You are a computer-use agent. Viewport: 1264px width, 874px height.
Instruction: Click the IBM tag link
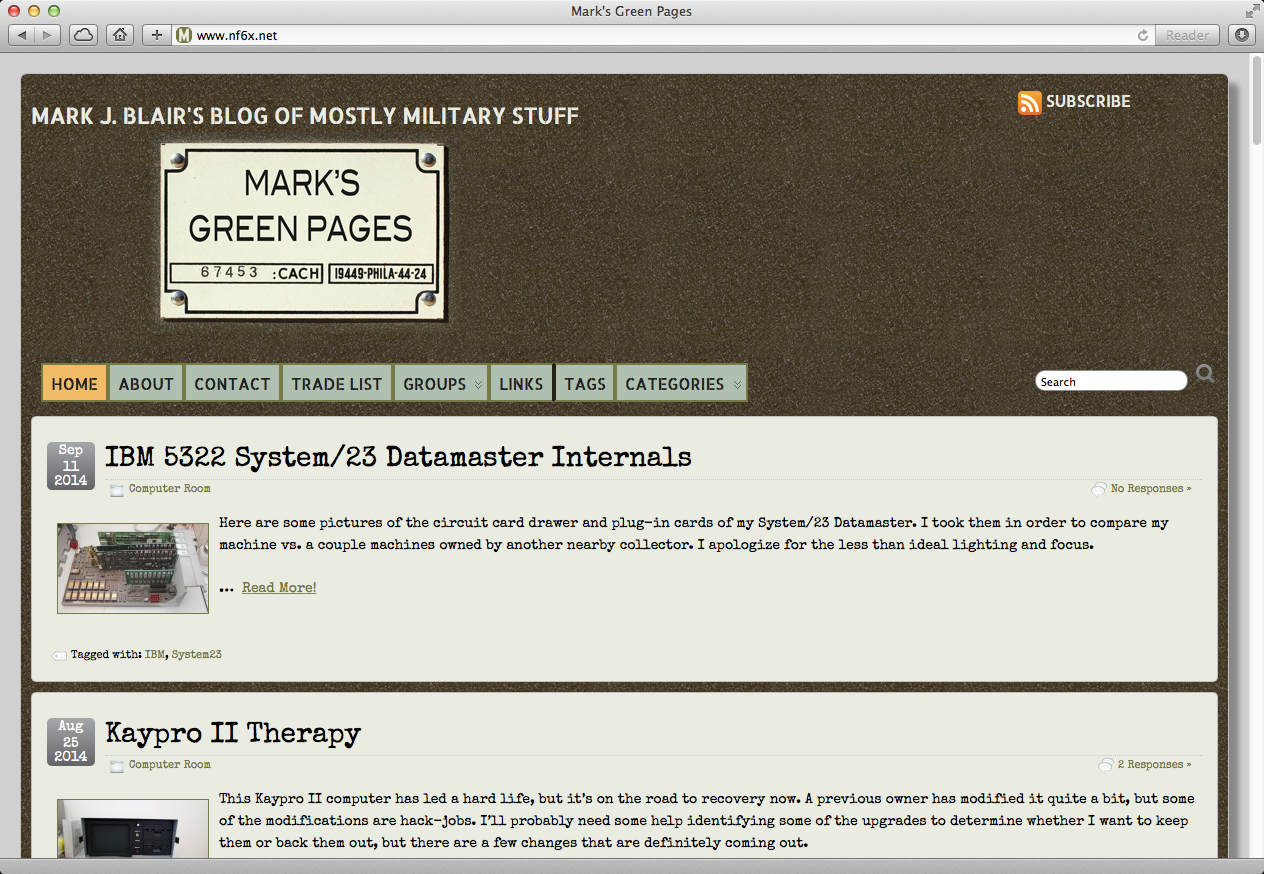tap(155, 655)
